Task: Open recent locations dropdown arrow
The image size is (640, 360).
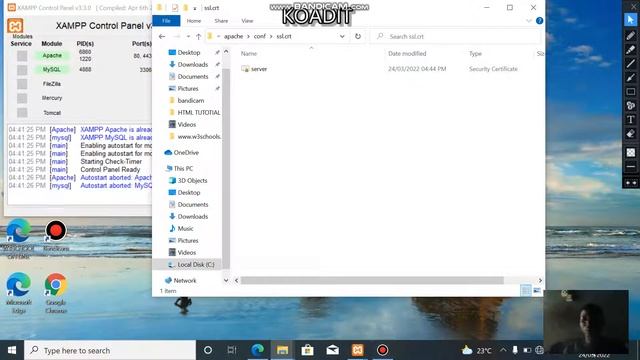Action: tap(188, 36)
